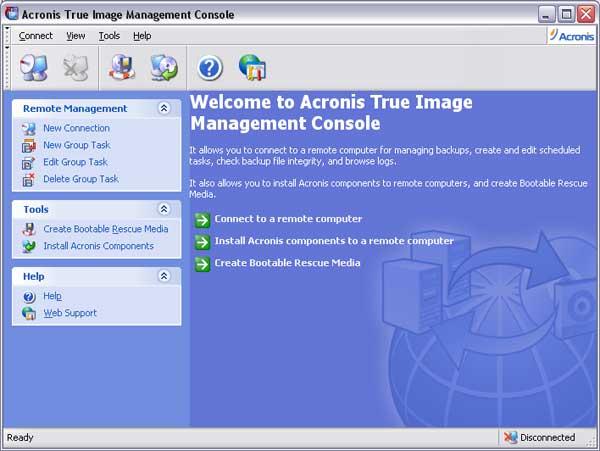This screenshot has width=600, height=451.
Task: Click Create Bootable Rescue Media in welcome pane
Action: [287, 263]
